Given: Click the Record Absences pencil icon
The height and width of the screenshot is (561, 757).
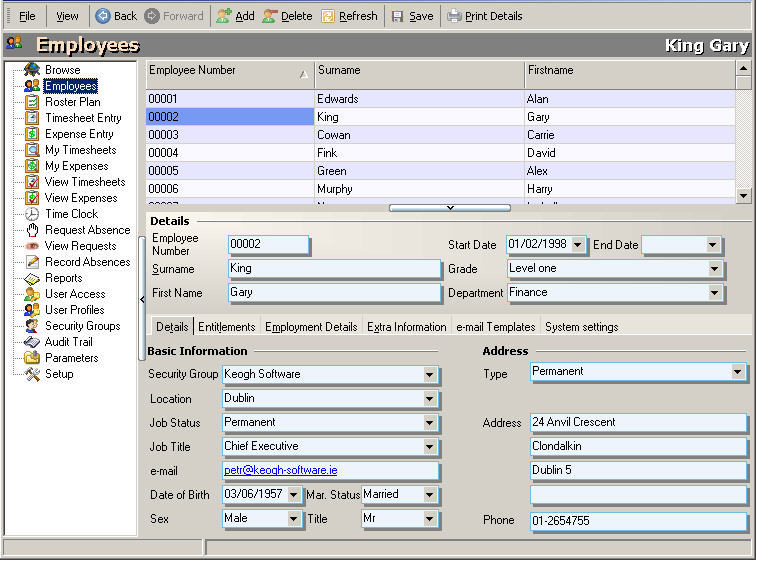Looking at the screenshot, I should (x=32, y=261).
